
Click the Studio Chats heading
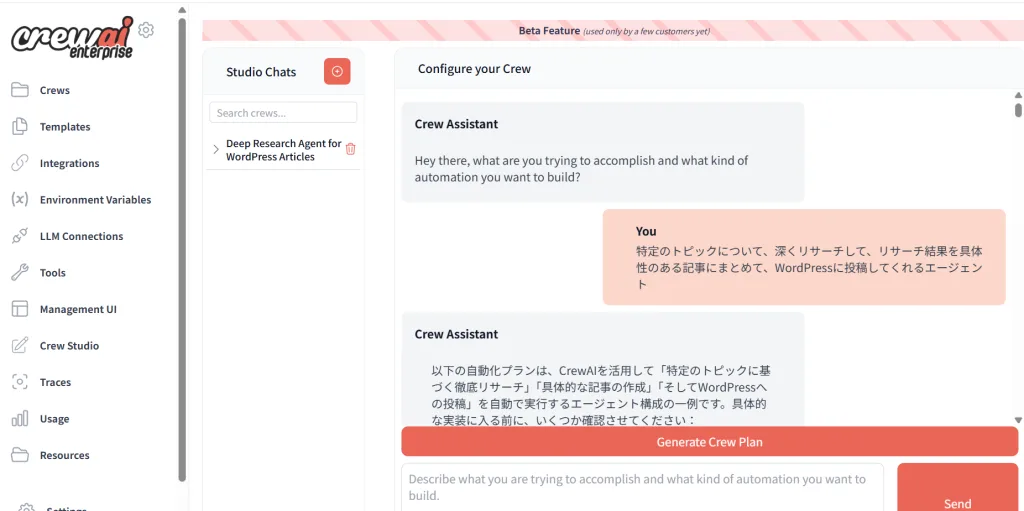pyautogui.click(x=261, y=72)
